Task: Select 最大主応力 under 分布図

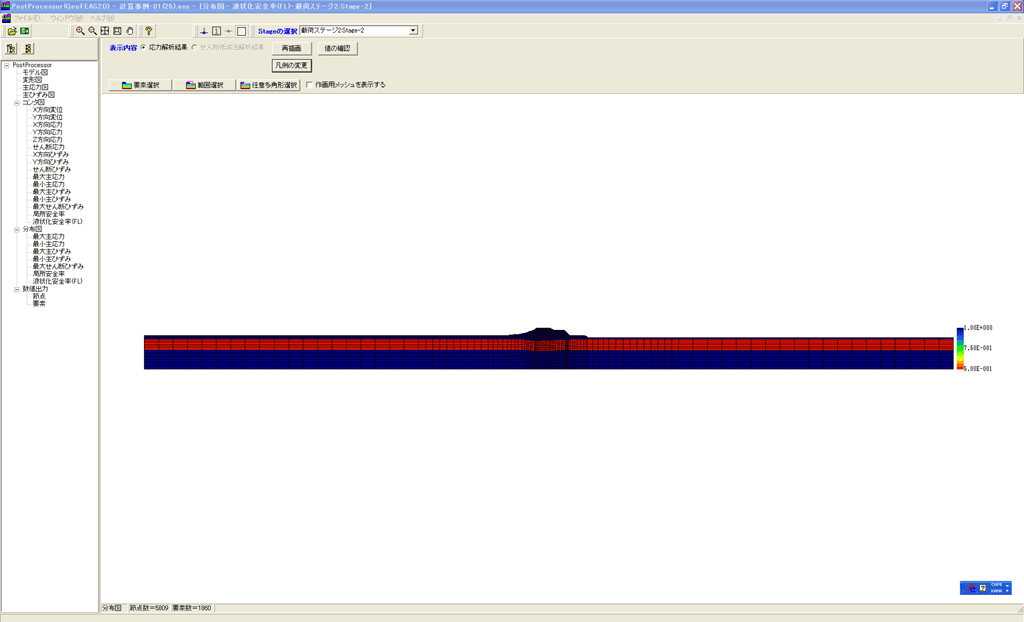Action: pos(48,237)
